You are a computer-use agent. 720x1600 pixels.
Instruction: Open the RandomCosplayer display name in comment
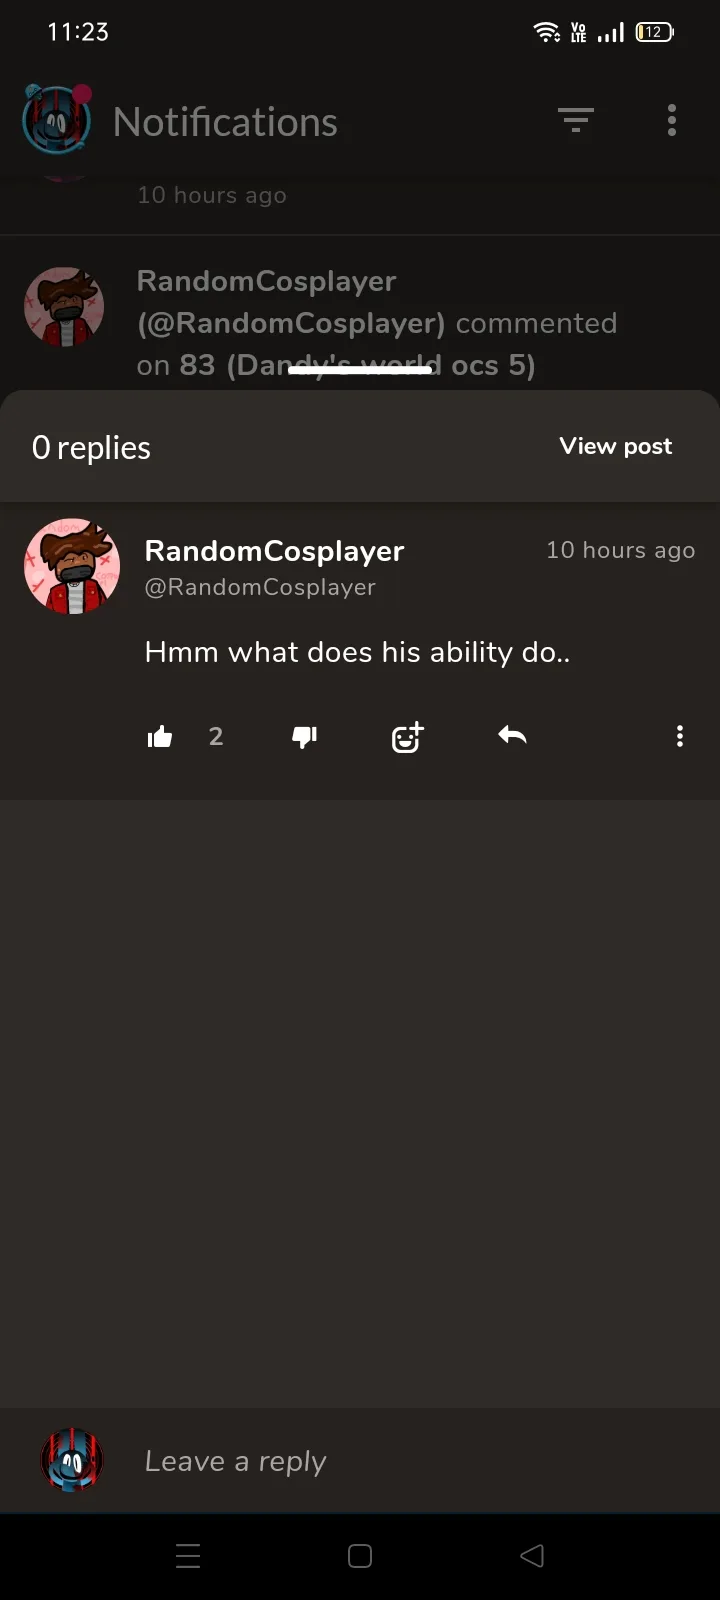274,551
